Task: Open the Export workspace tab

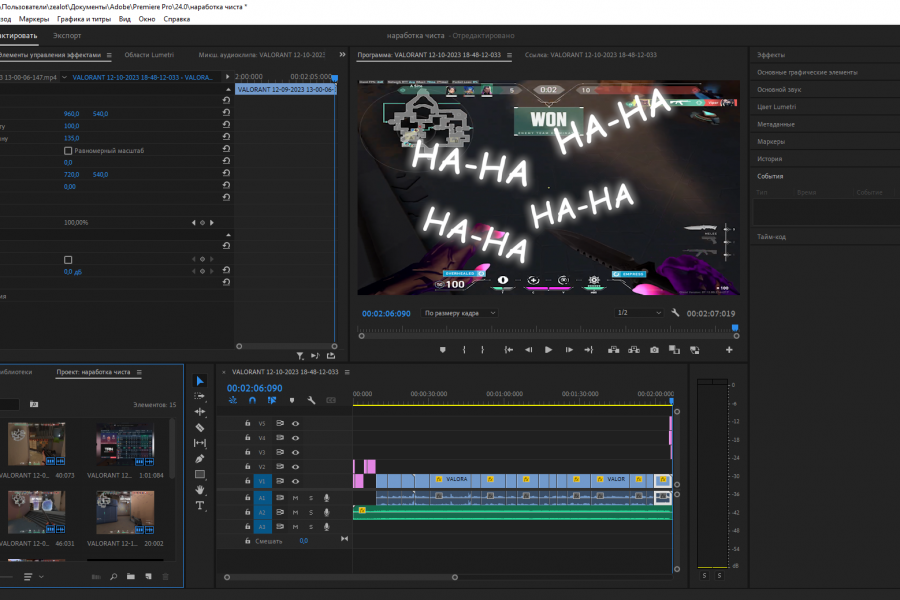Action: (67, 35)
